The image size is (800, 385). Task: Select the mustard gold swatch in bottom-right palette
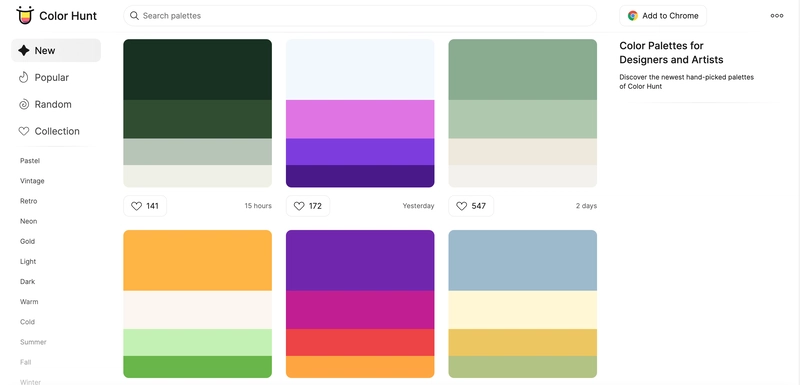click(522, 343)
